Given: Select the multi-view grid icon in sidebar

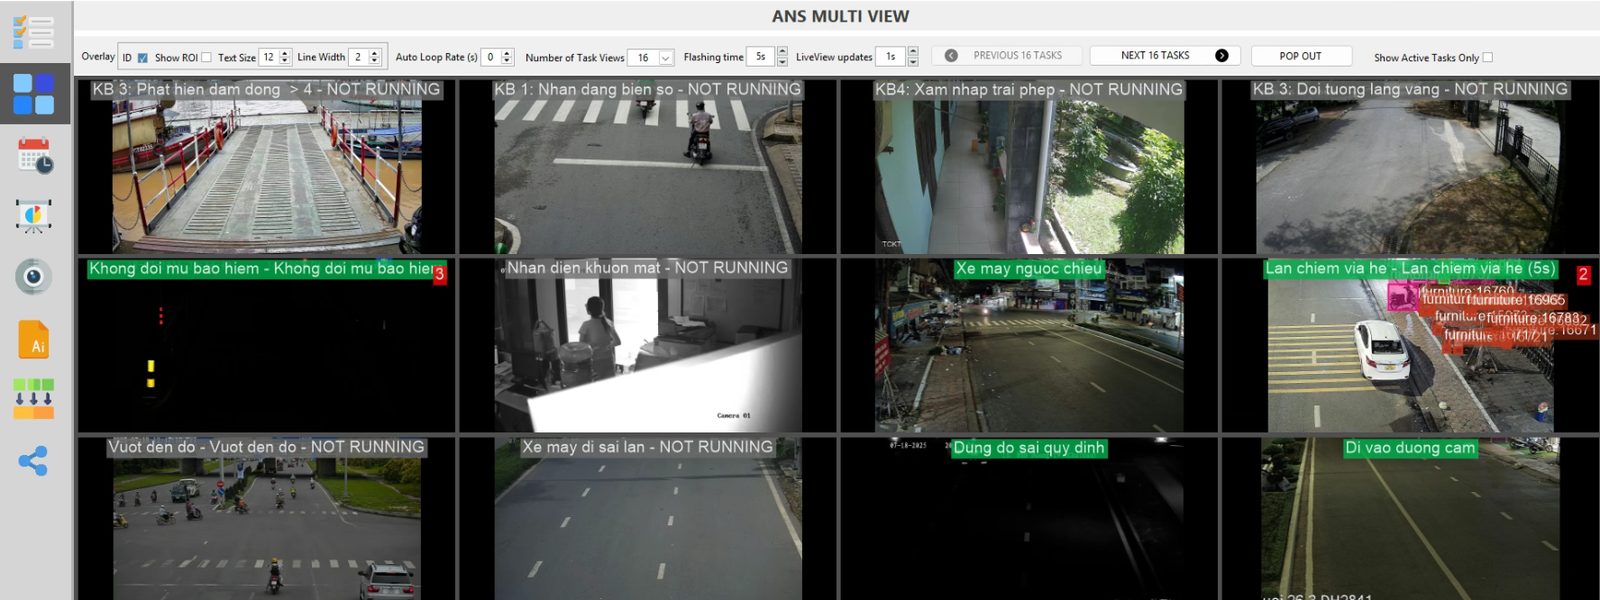Looking at the screenshot, I should 33,94.
